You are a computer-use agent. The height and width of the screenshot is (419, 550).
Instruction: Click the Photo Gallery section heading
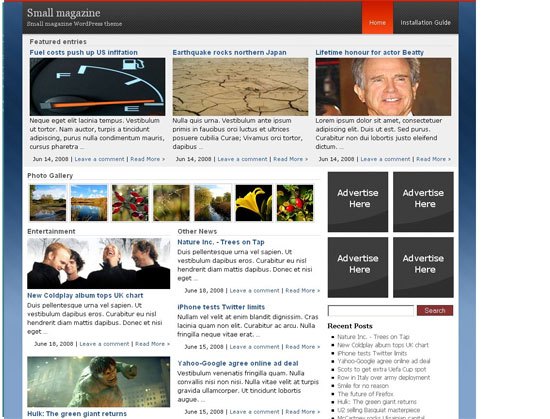click(x=50, y=176)
